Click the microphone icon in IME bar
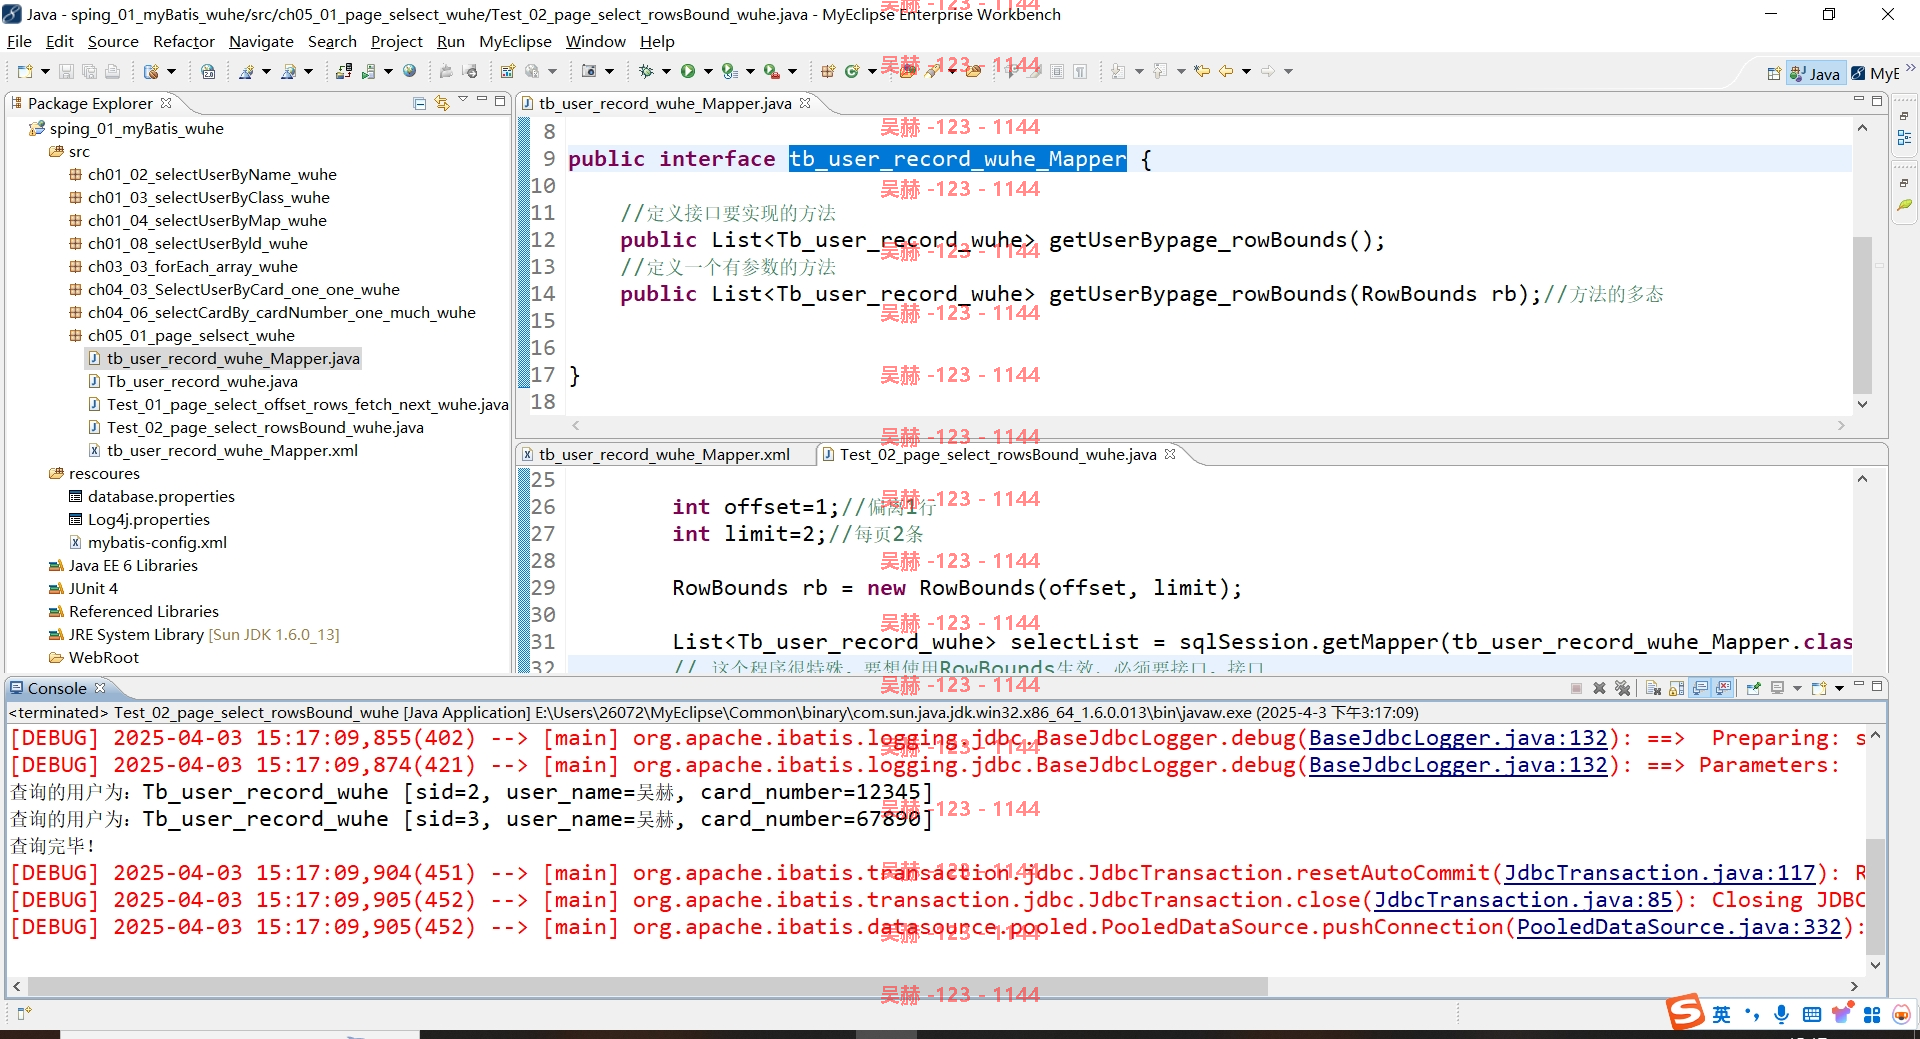The height and width of the screenshot is (1039, 1920). pos(1781,1014)
